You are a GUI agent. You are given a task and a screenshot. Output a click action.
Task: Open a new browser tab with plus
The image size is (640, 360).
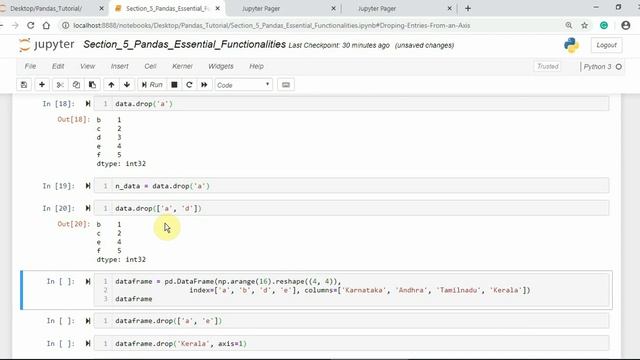[x=468, y=8]
